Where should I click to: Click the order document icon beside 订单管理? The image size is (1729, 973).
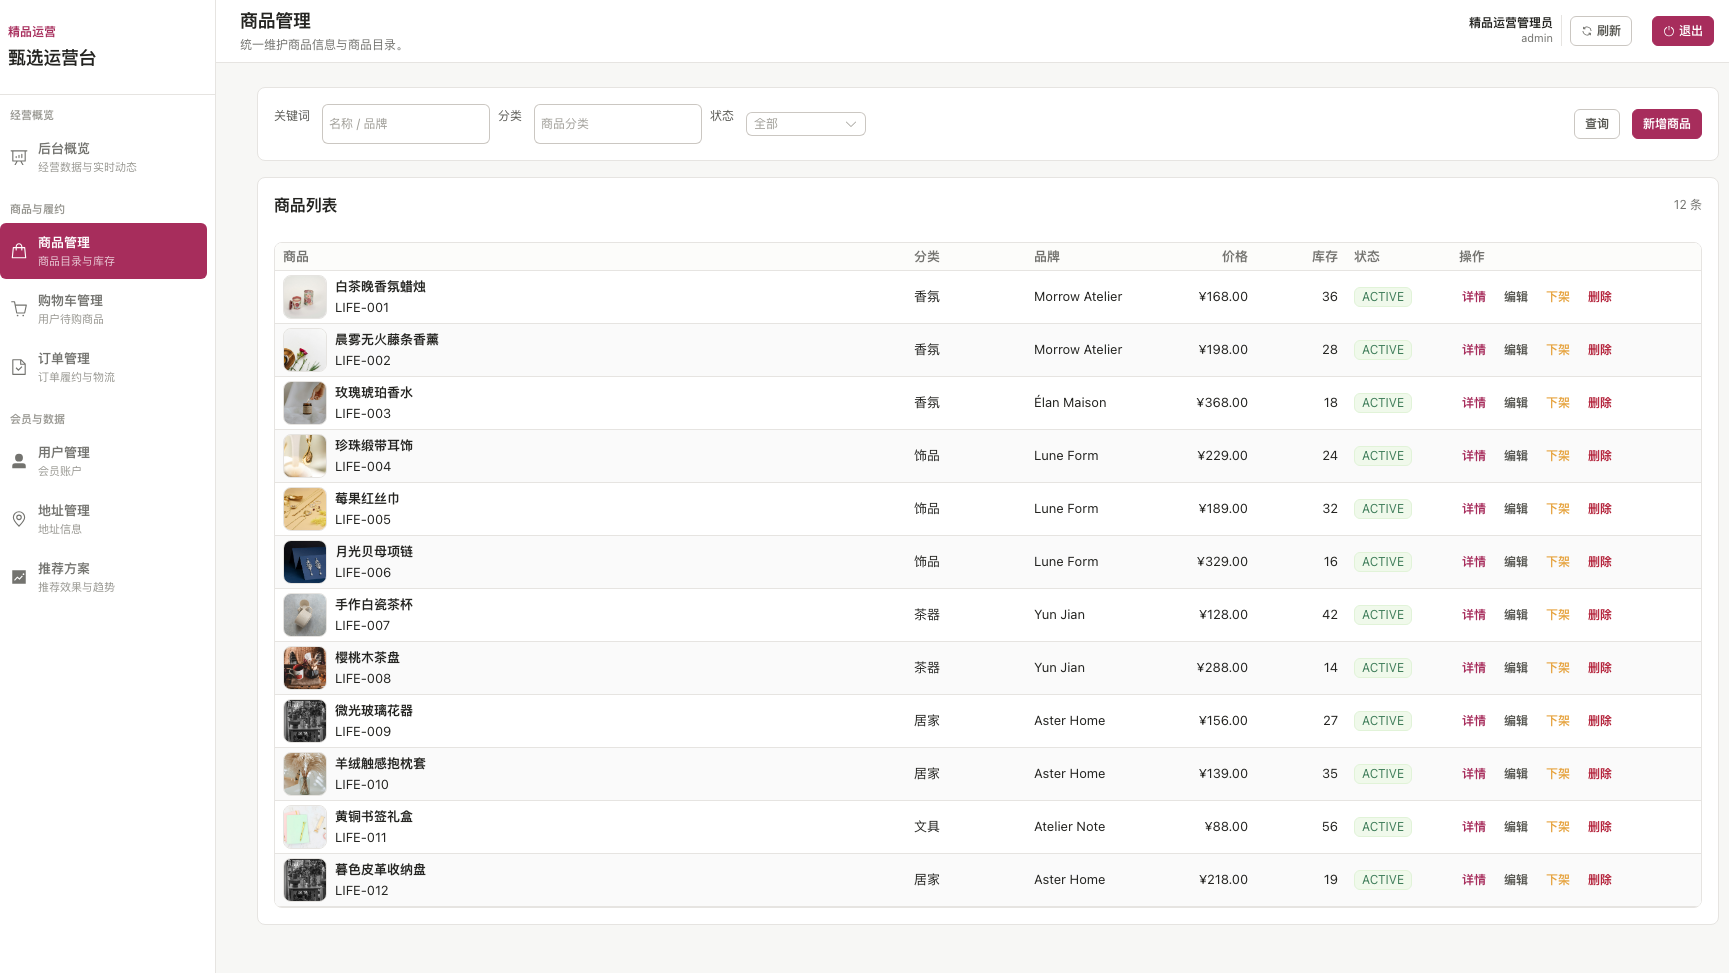pos(19,367)
